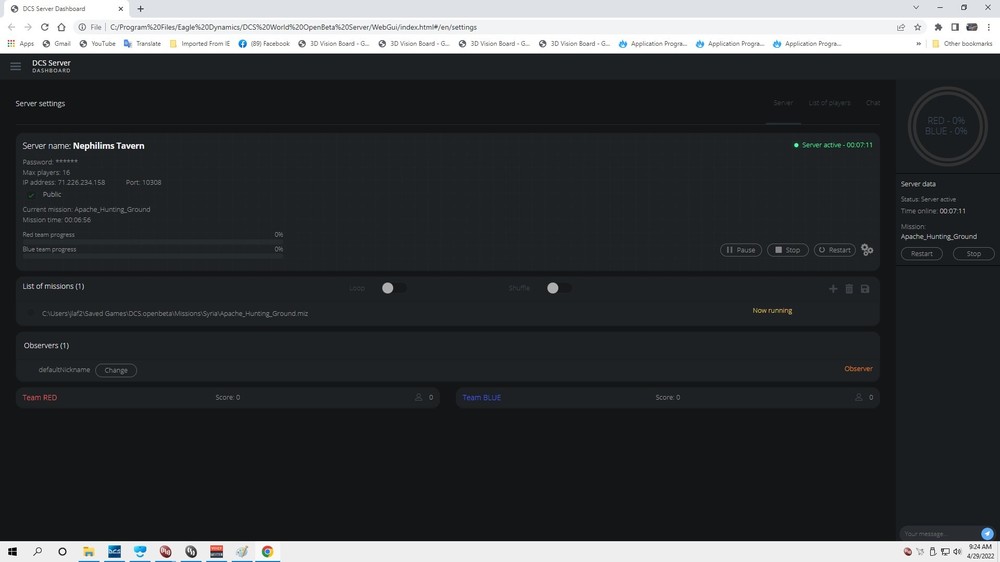Open Mixed Reality Portal taskbar icon
The height and width of the screenshot is (562, 1000).
click(x=140, y=551)
